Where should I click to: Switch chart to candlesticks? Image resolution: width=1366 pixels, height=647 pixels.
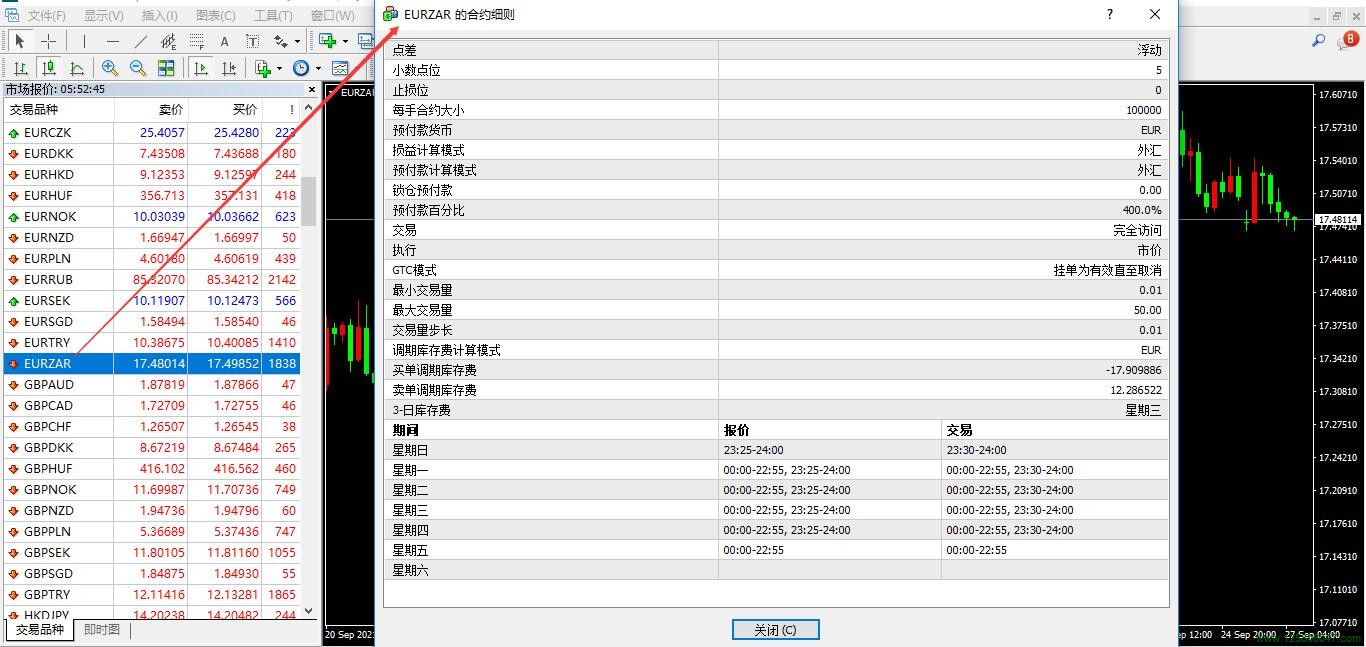coord(48,68)
